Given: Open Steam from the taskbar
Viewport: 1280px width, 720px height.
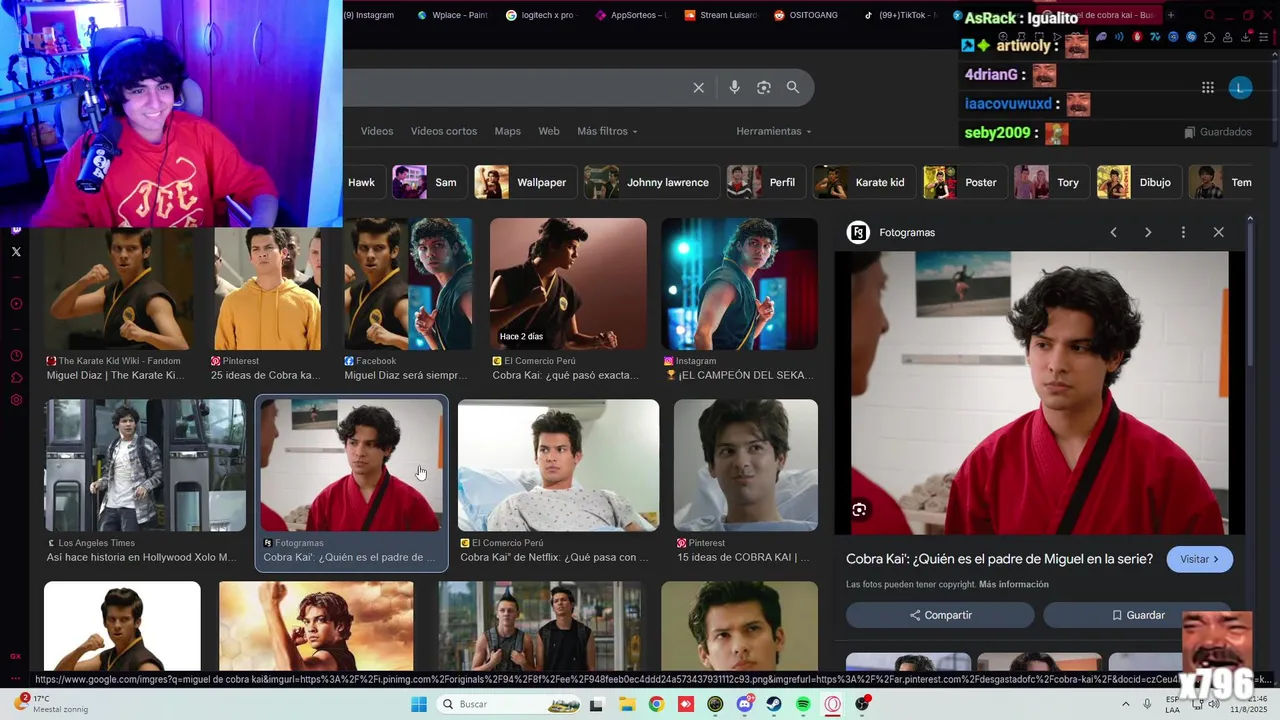Looking at the screenshot, I should (774, 704).
